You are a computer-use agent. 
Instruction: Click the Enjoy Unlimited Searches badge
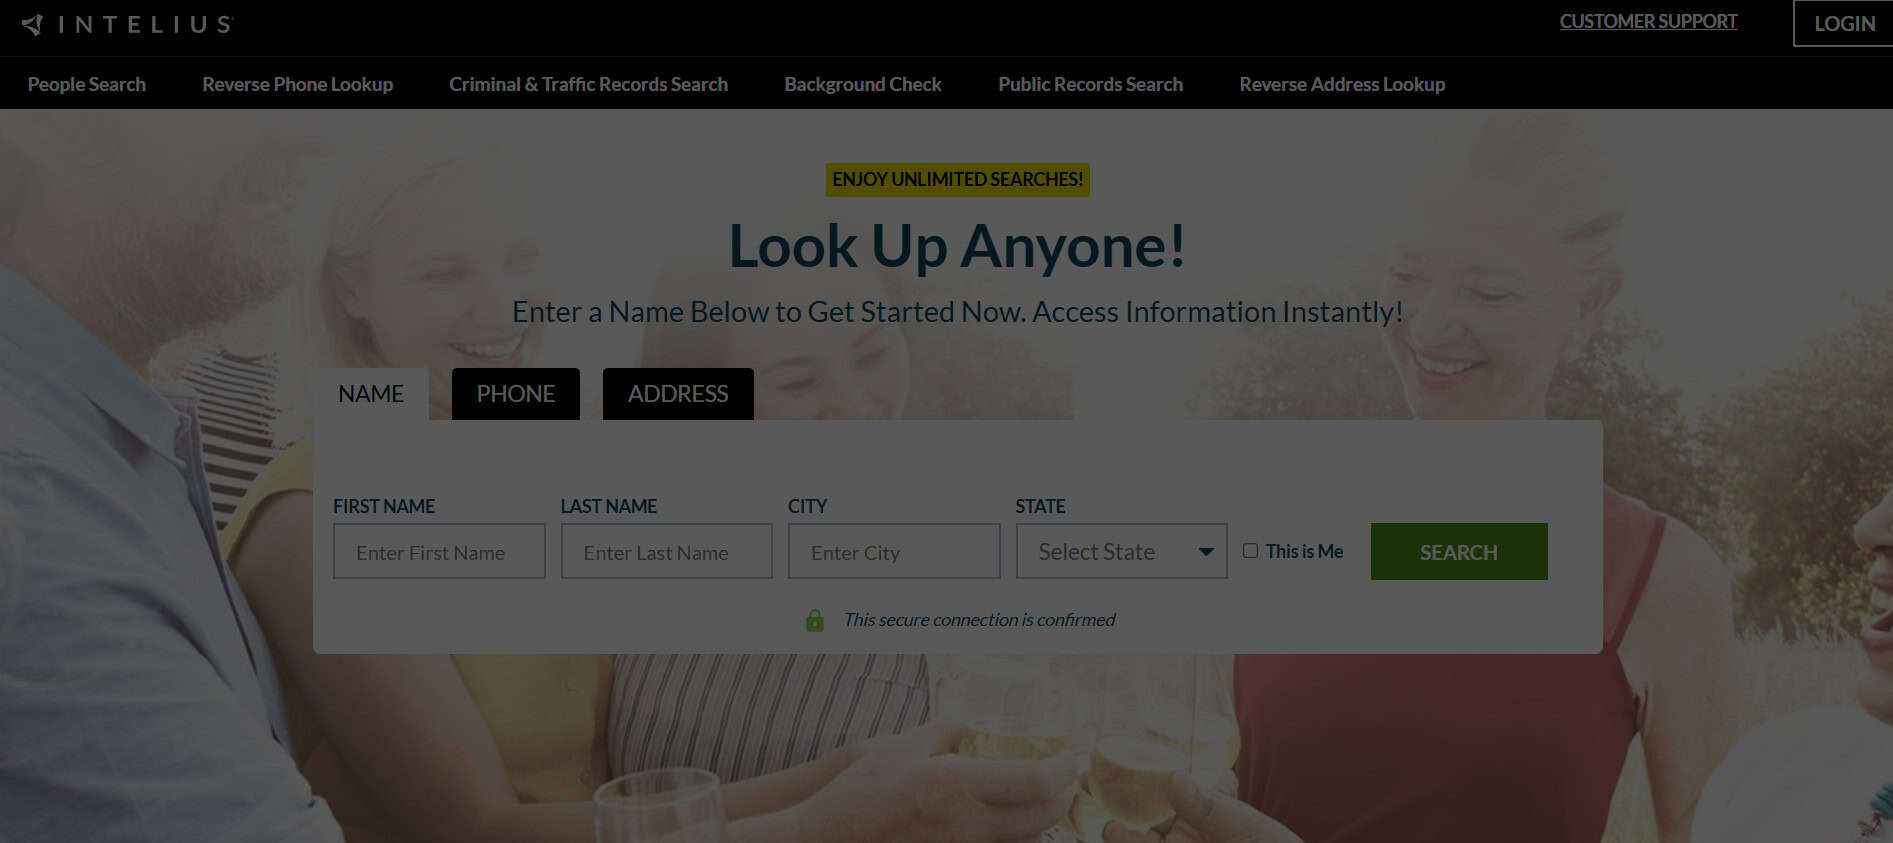[957, 180]
